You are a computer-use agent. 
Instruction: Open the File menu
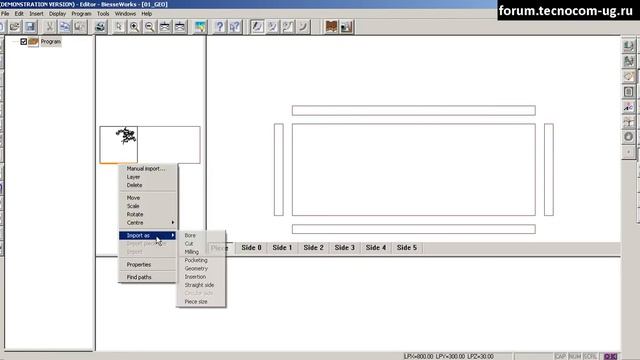[5, 13]
